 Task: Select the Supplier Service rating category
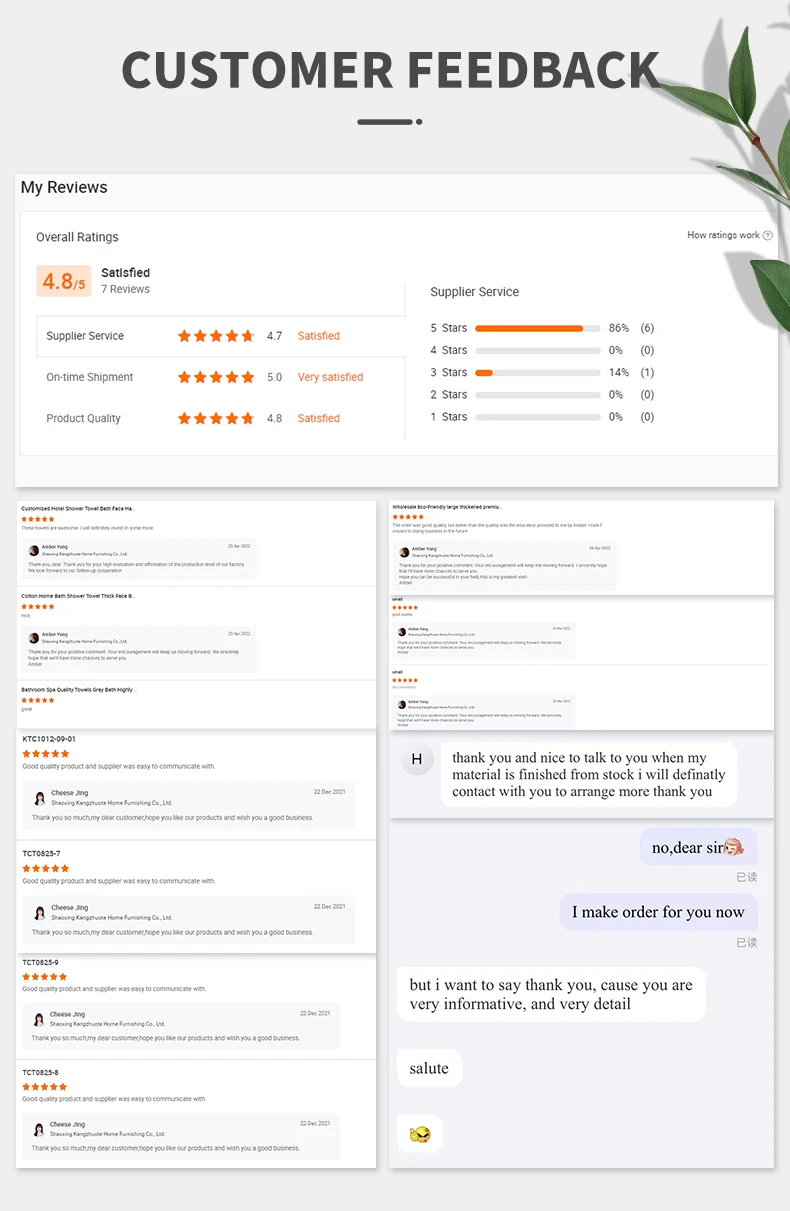click(85, 336)
